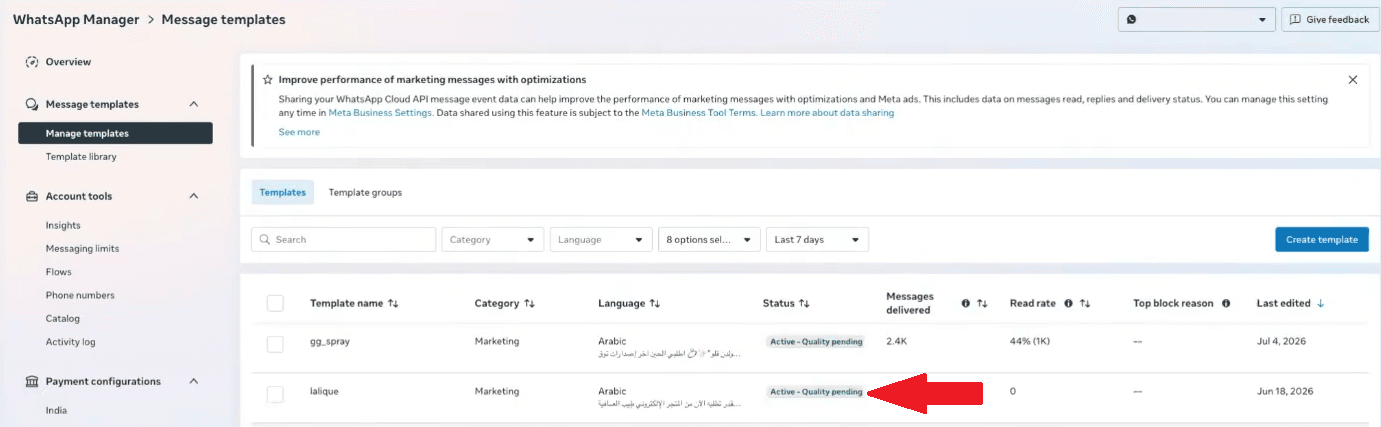Check the lalique row checkbox
The image size is (1381, 427).
coord(275,394)
